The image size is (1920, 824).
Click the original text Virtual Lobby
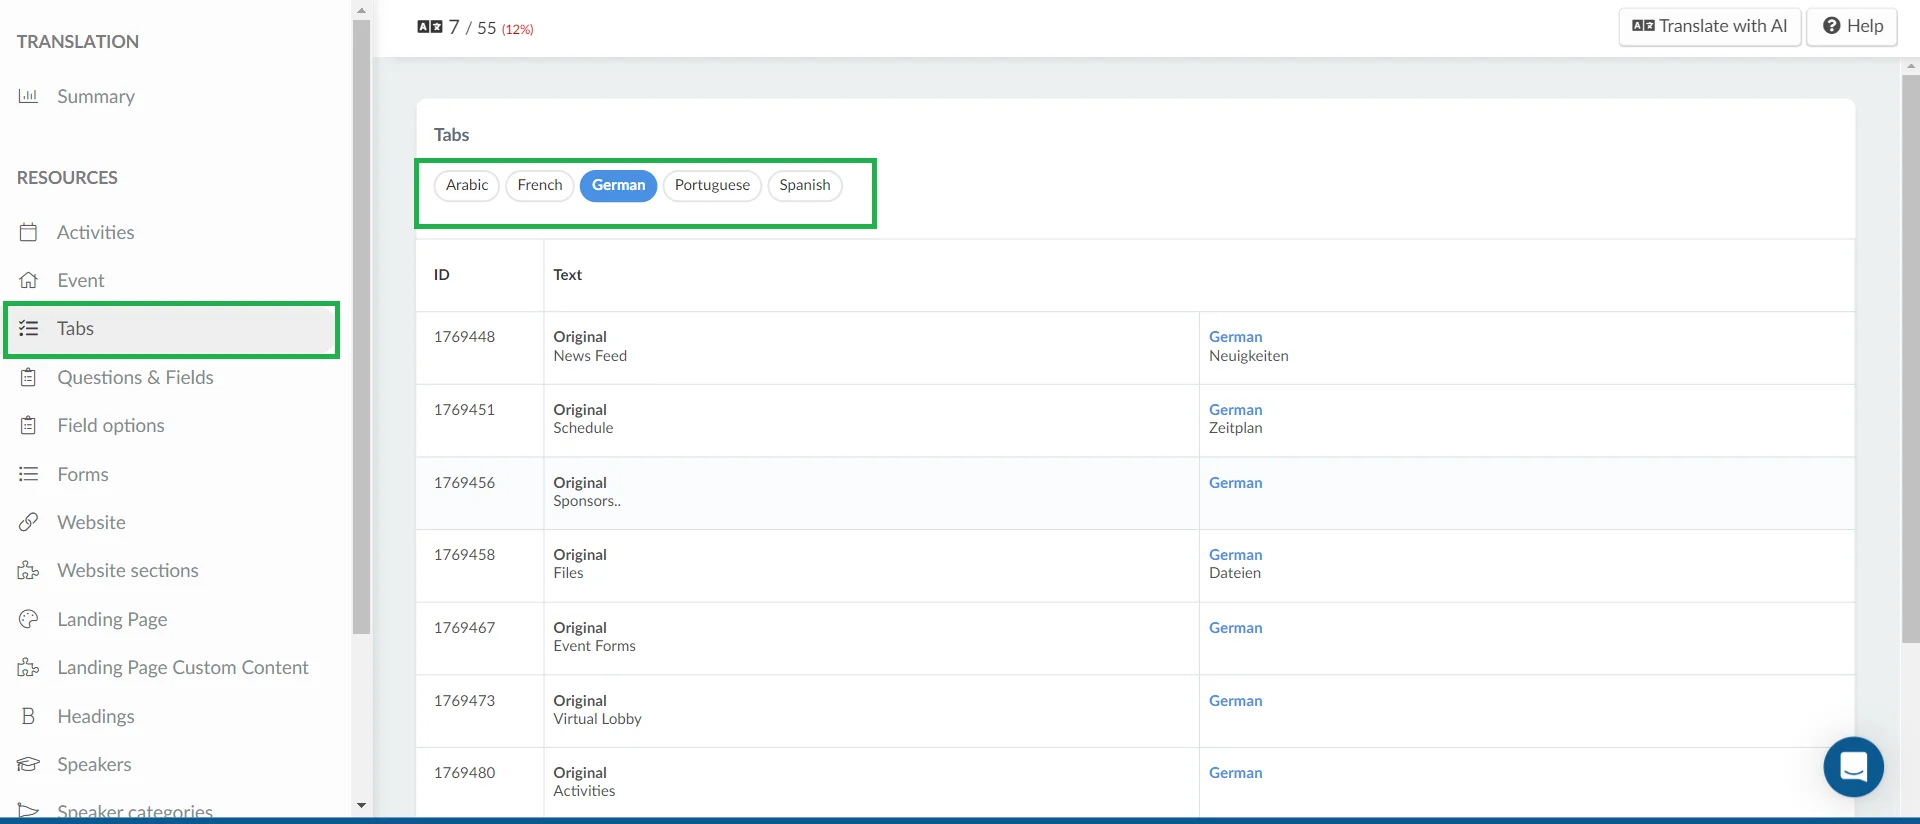pyautogui.click(x=597, y=719)
